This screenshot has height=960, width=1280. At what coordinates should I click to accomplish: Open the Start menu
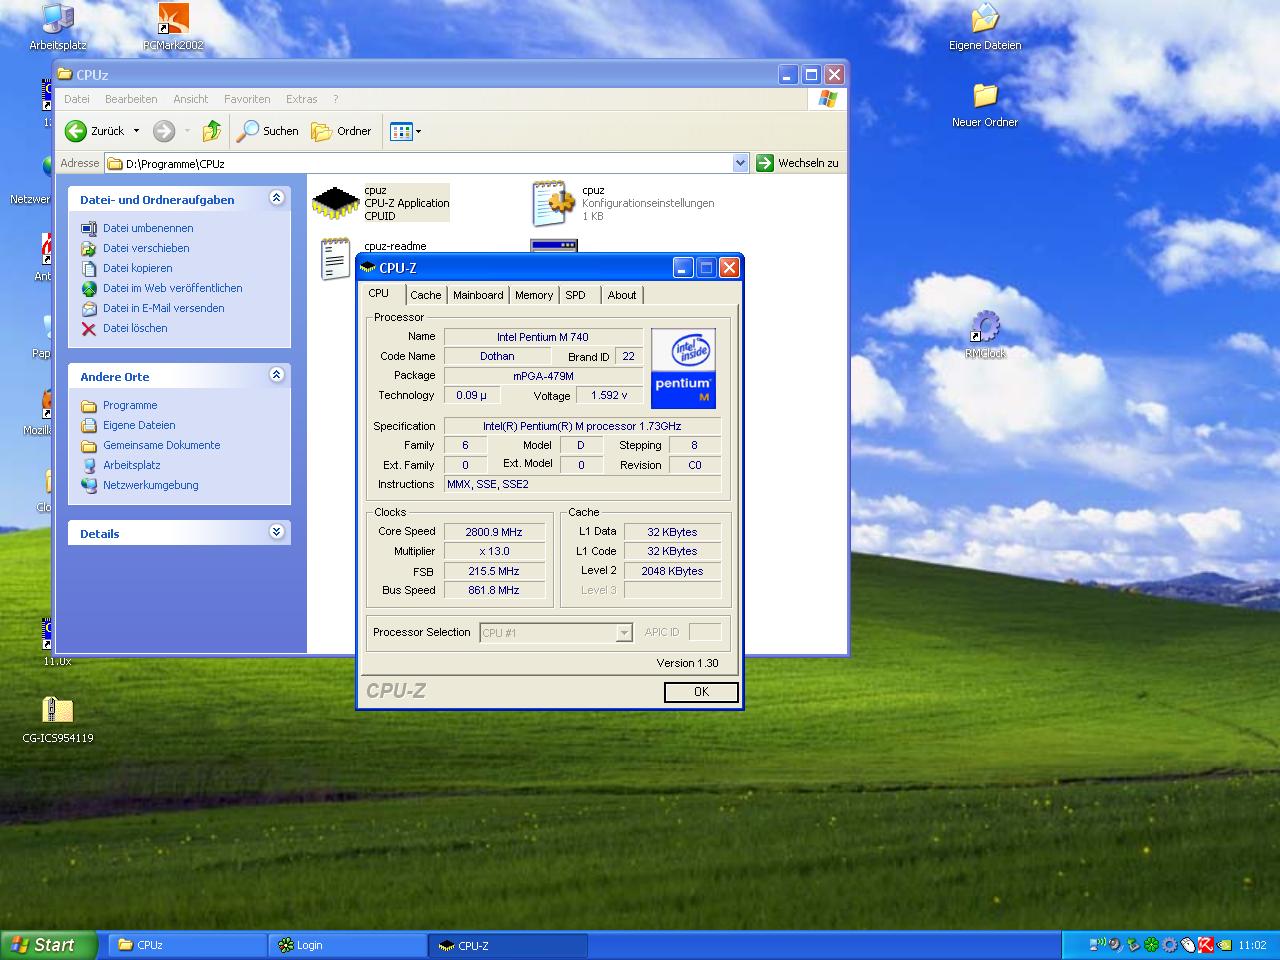click(x=49, y=945)
